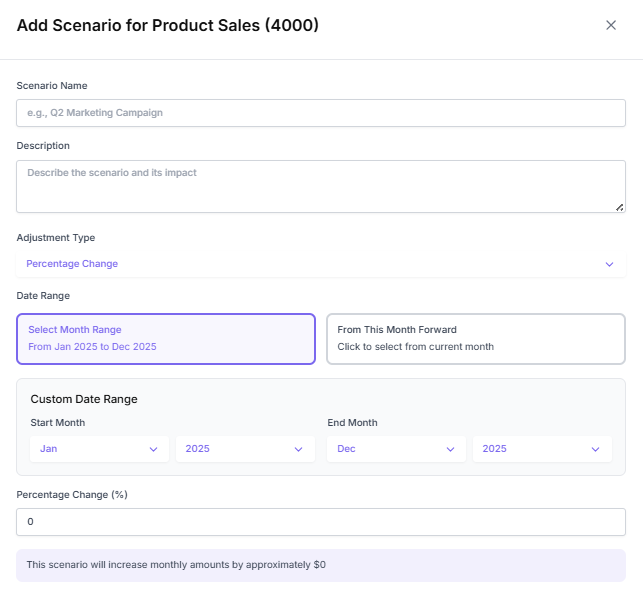Click the Adjustment Type chevron arrow
This screenshot has height=615, width=643.
pos(609,264)
